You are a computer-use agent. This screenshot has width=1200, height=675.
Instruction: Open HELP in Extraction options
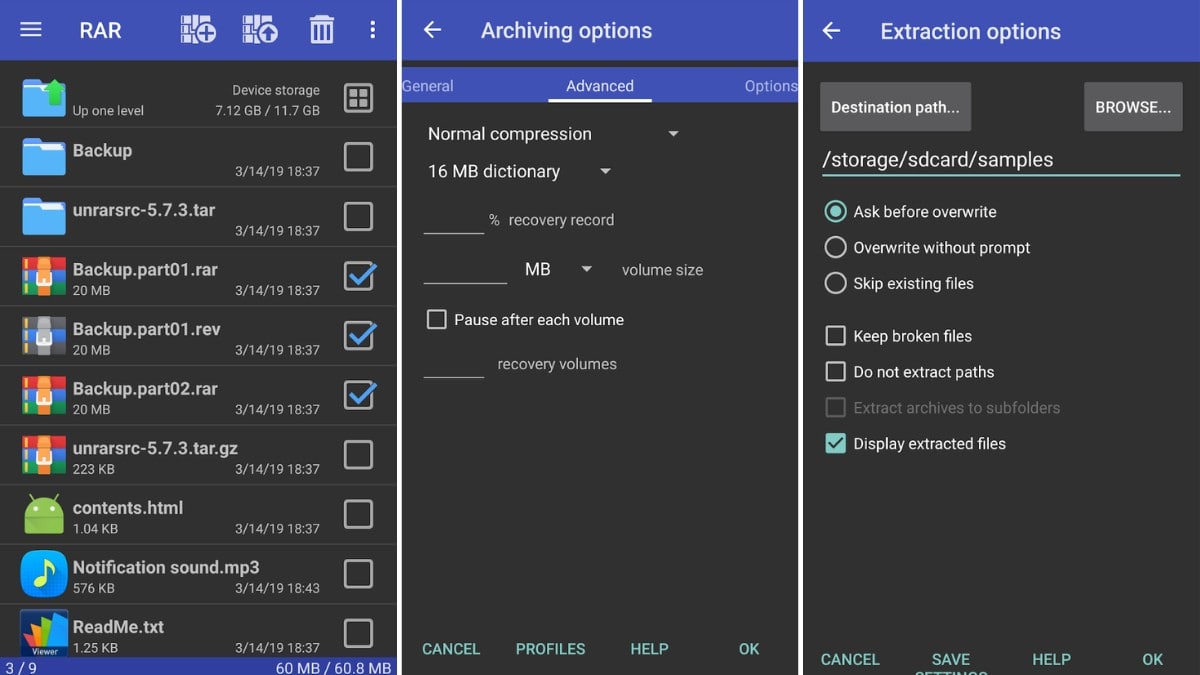[x=1051, y=659]
